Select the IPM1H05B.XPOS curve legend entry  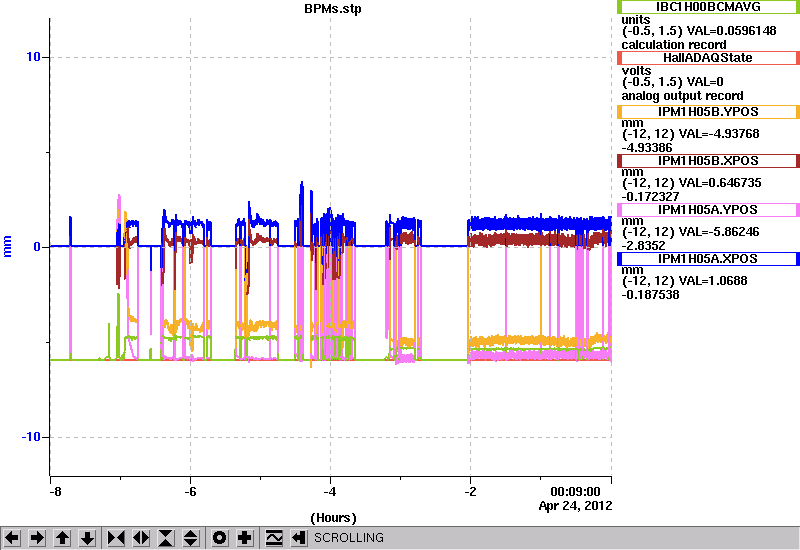(x=708, y=161)
